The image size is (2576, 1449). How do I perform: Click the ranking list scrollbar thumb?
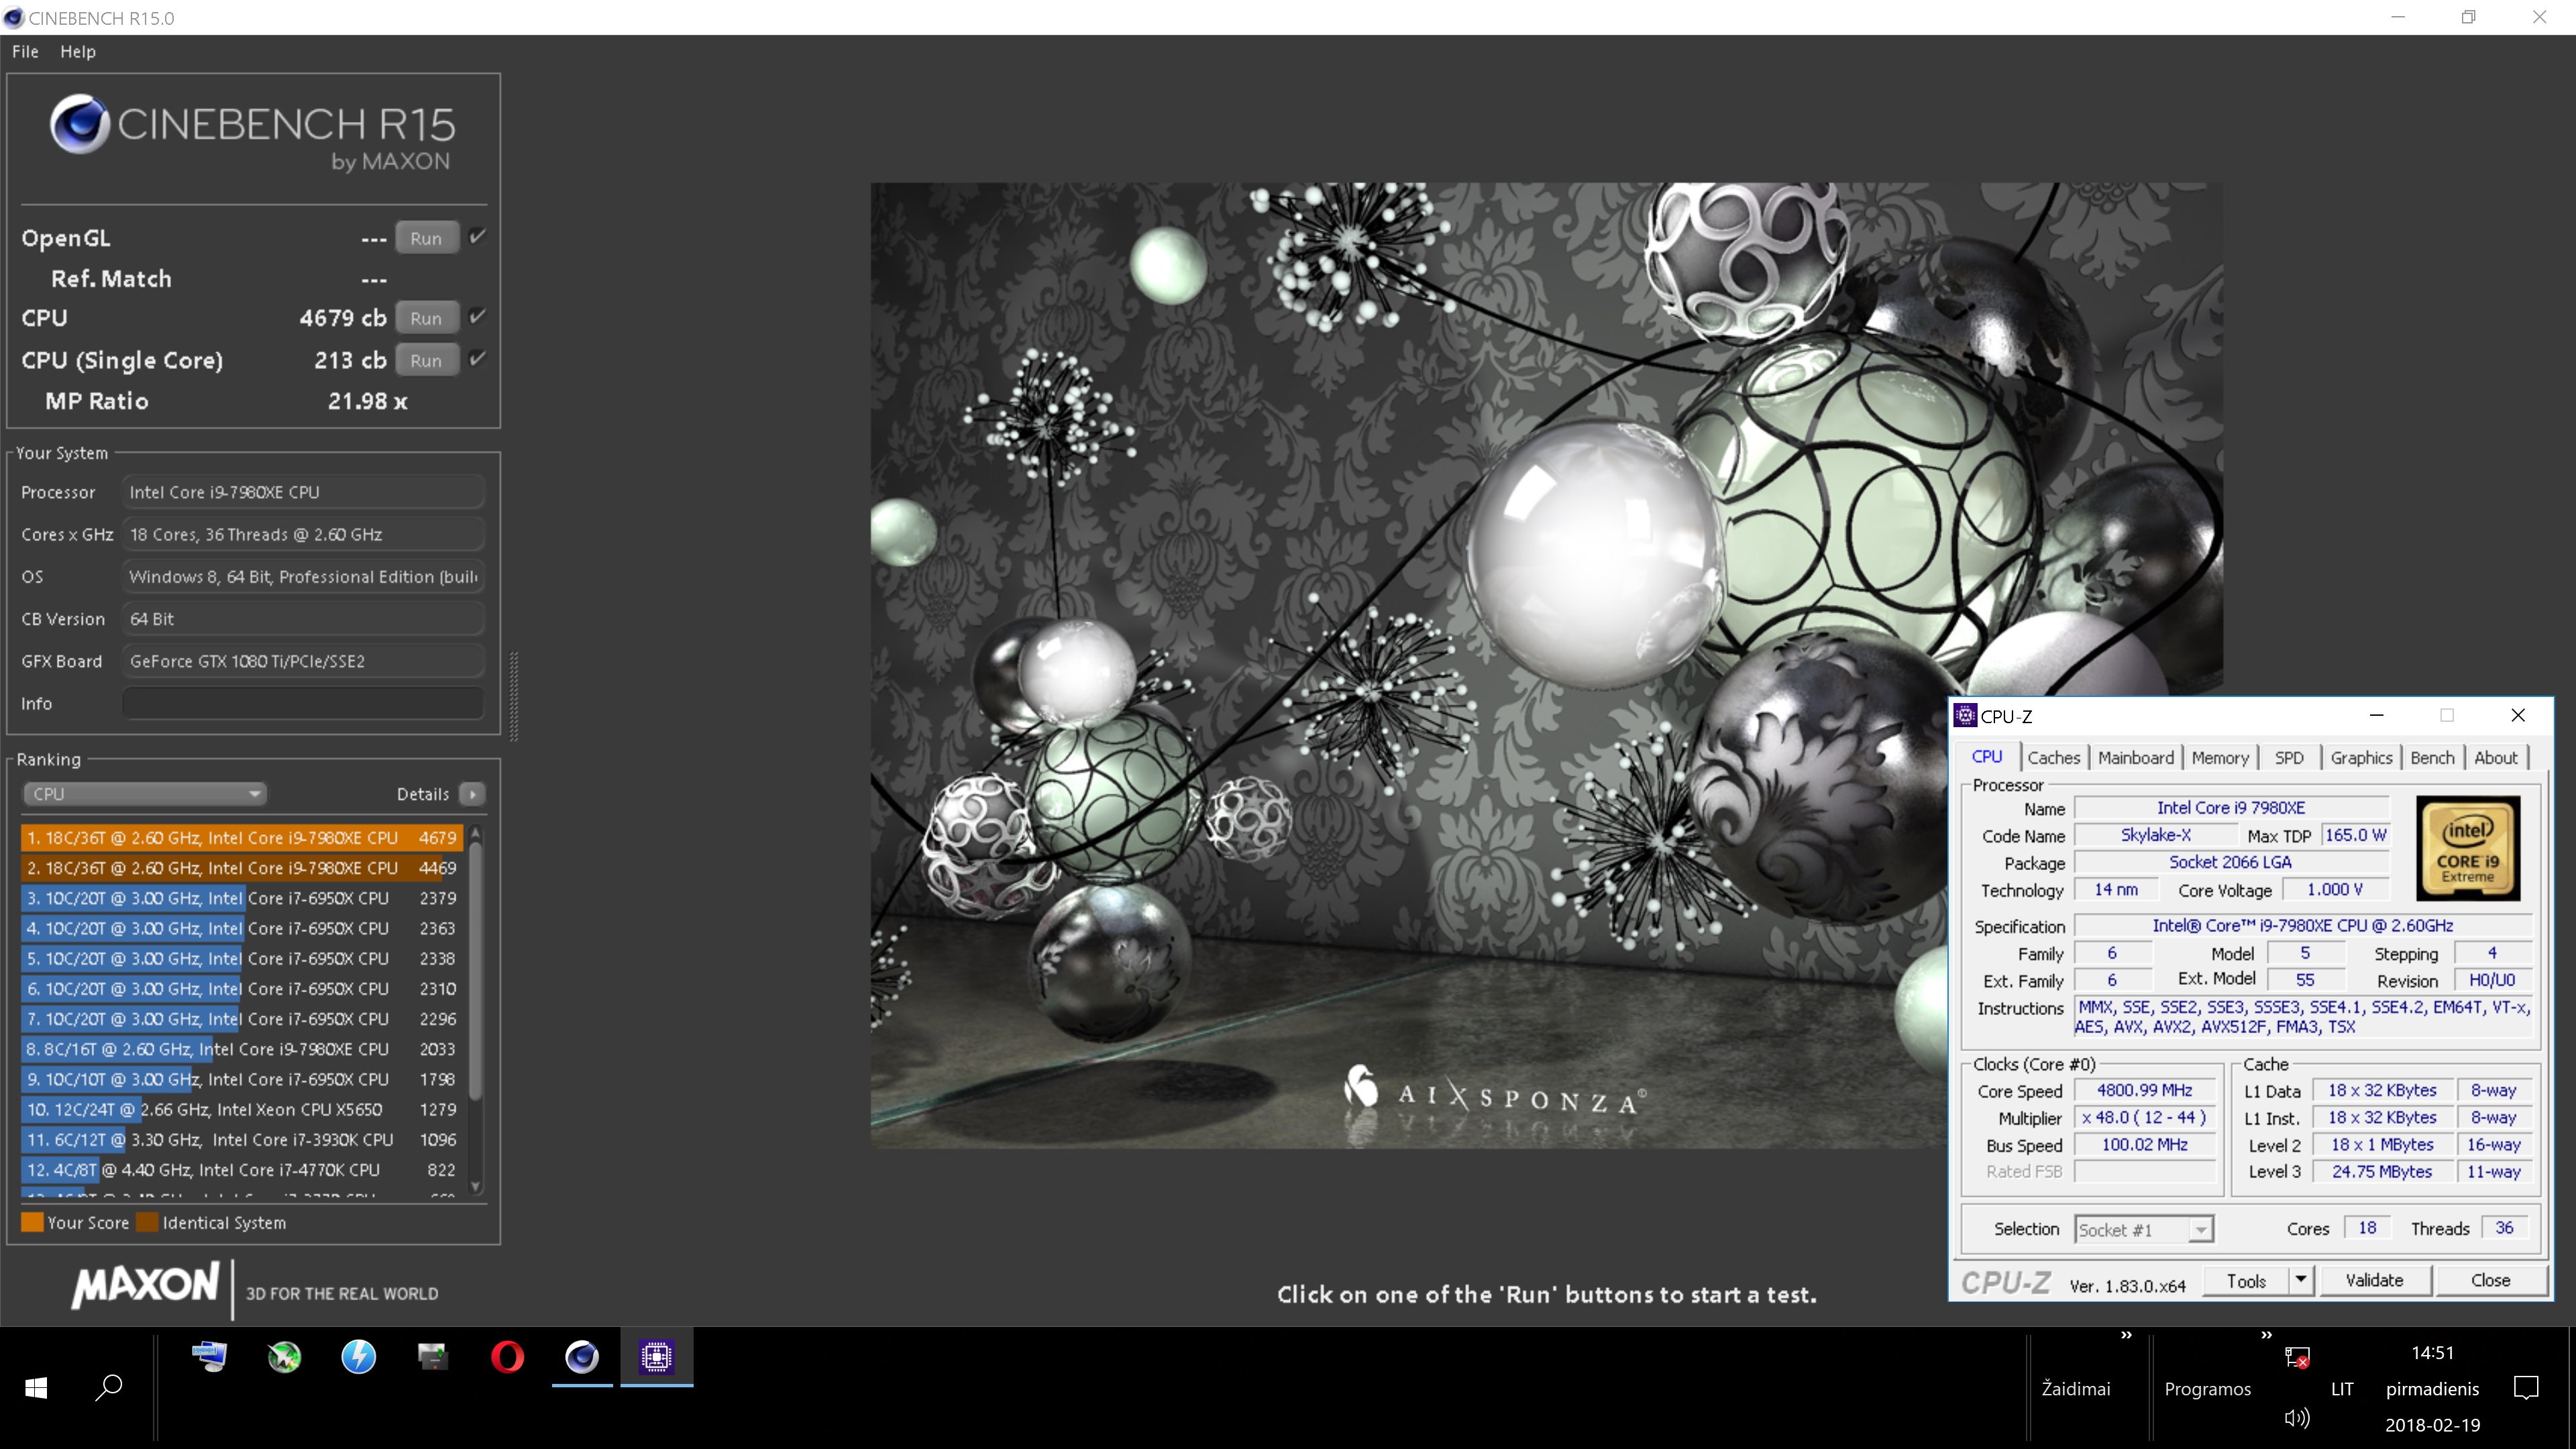pos(476,970)
